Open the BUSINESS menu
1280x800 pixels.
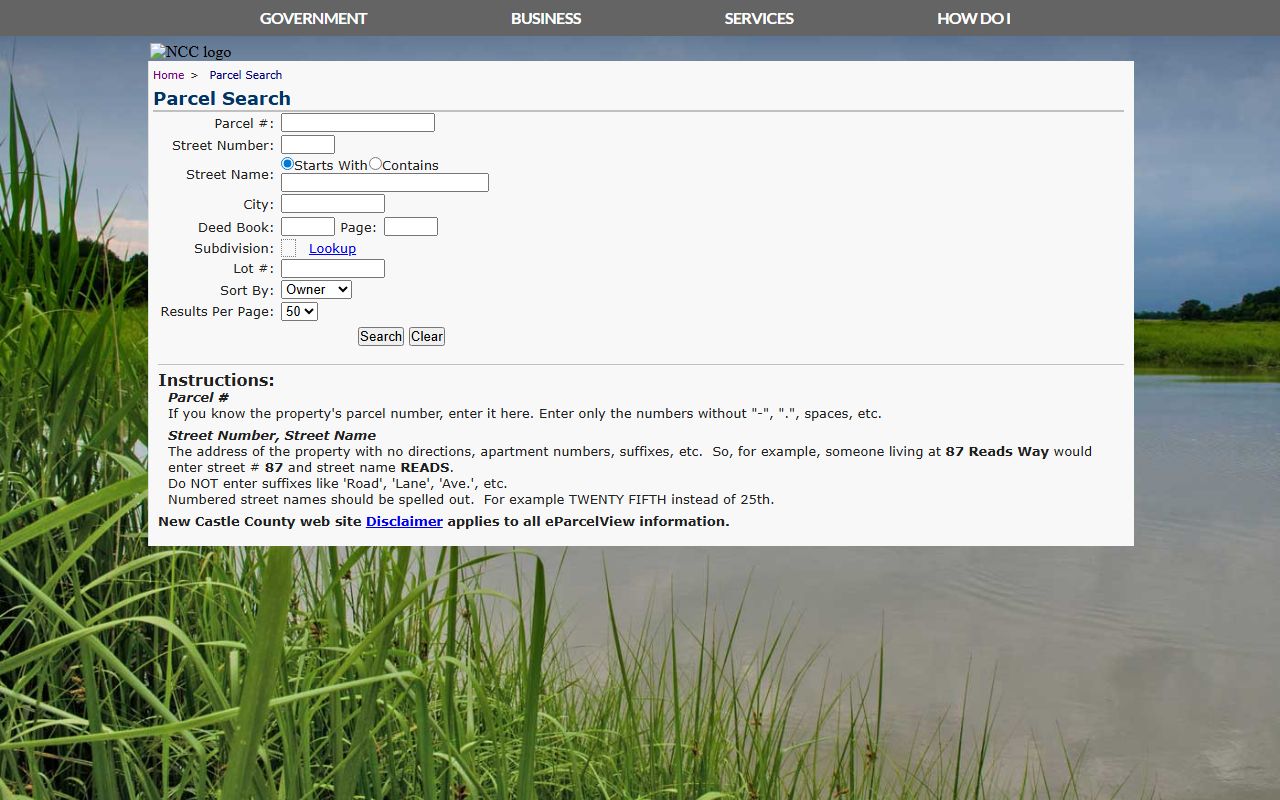tap(546, 18)
